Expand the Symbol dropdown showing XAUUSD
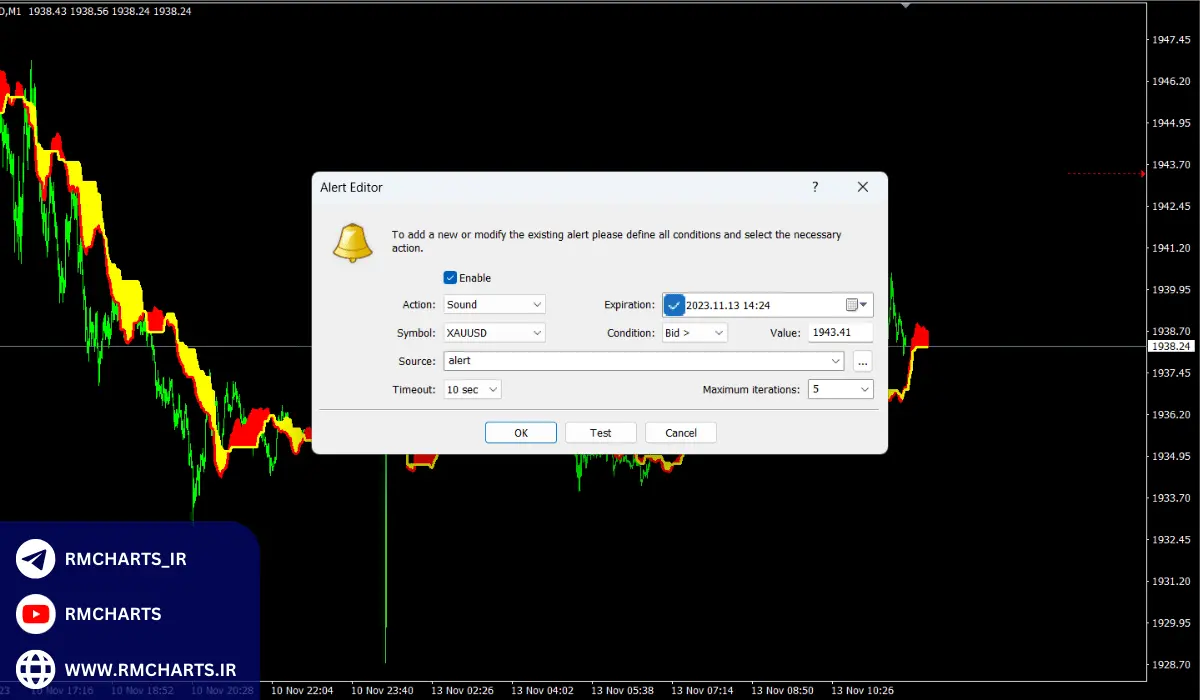This screenshot has width=1200, height=700. click(x=494, y=333)
